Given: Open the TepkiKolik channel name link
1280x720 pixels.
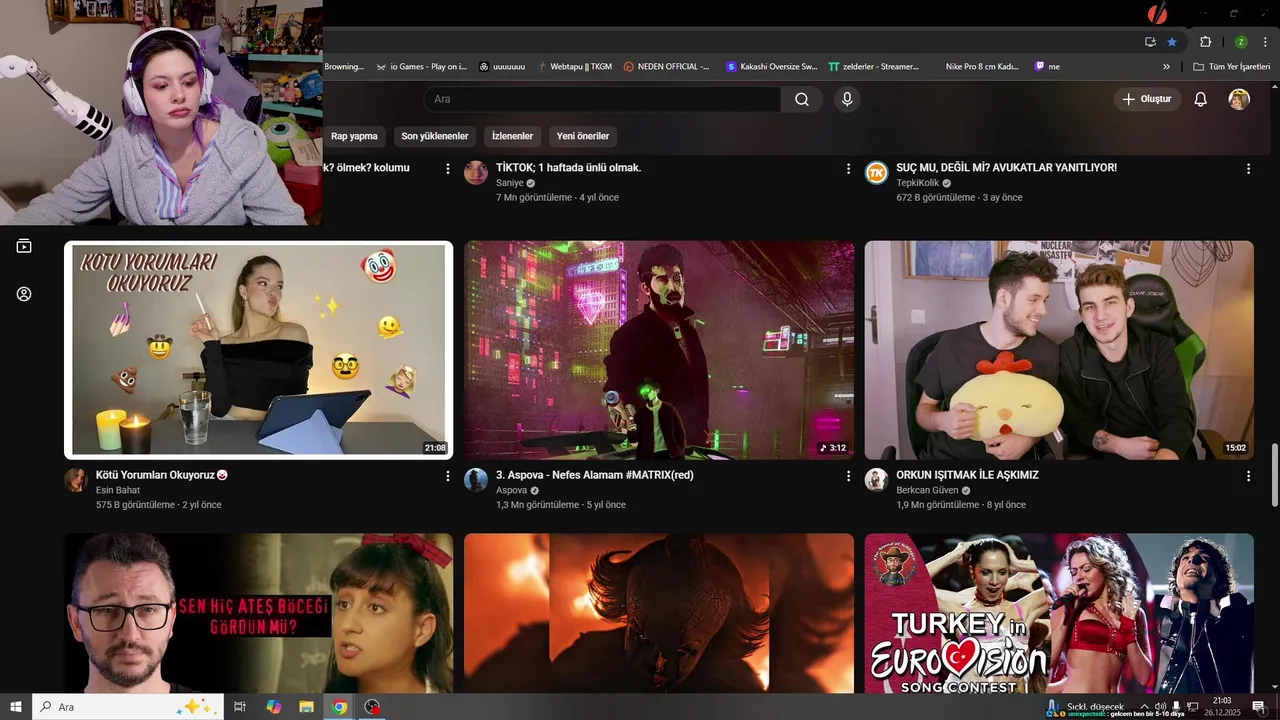Looking at the screenshot, I should (x=917, y=183).
